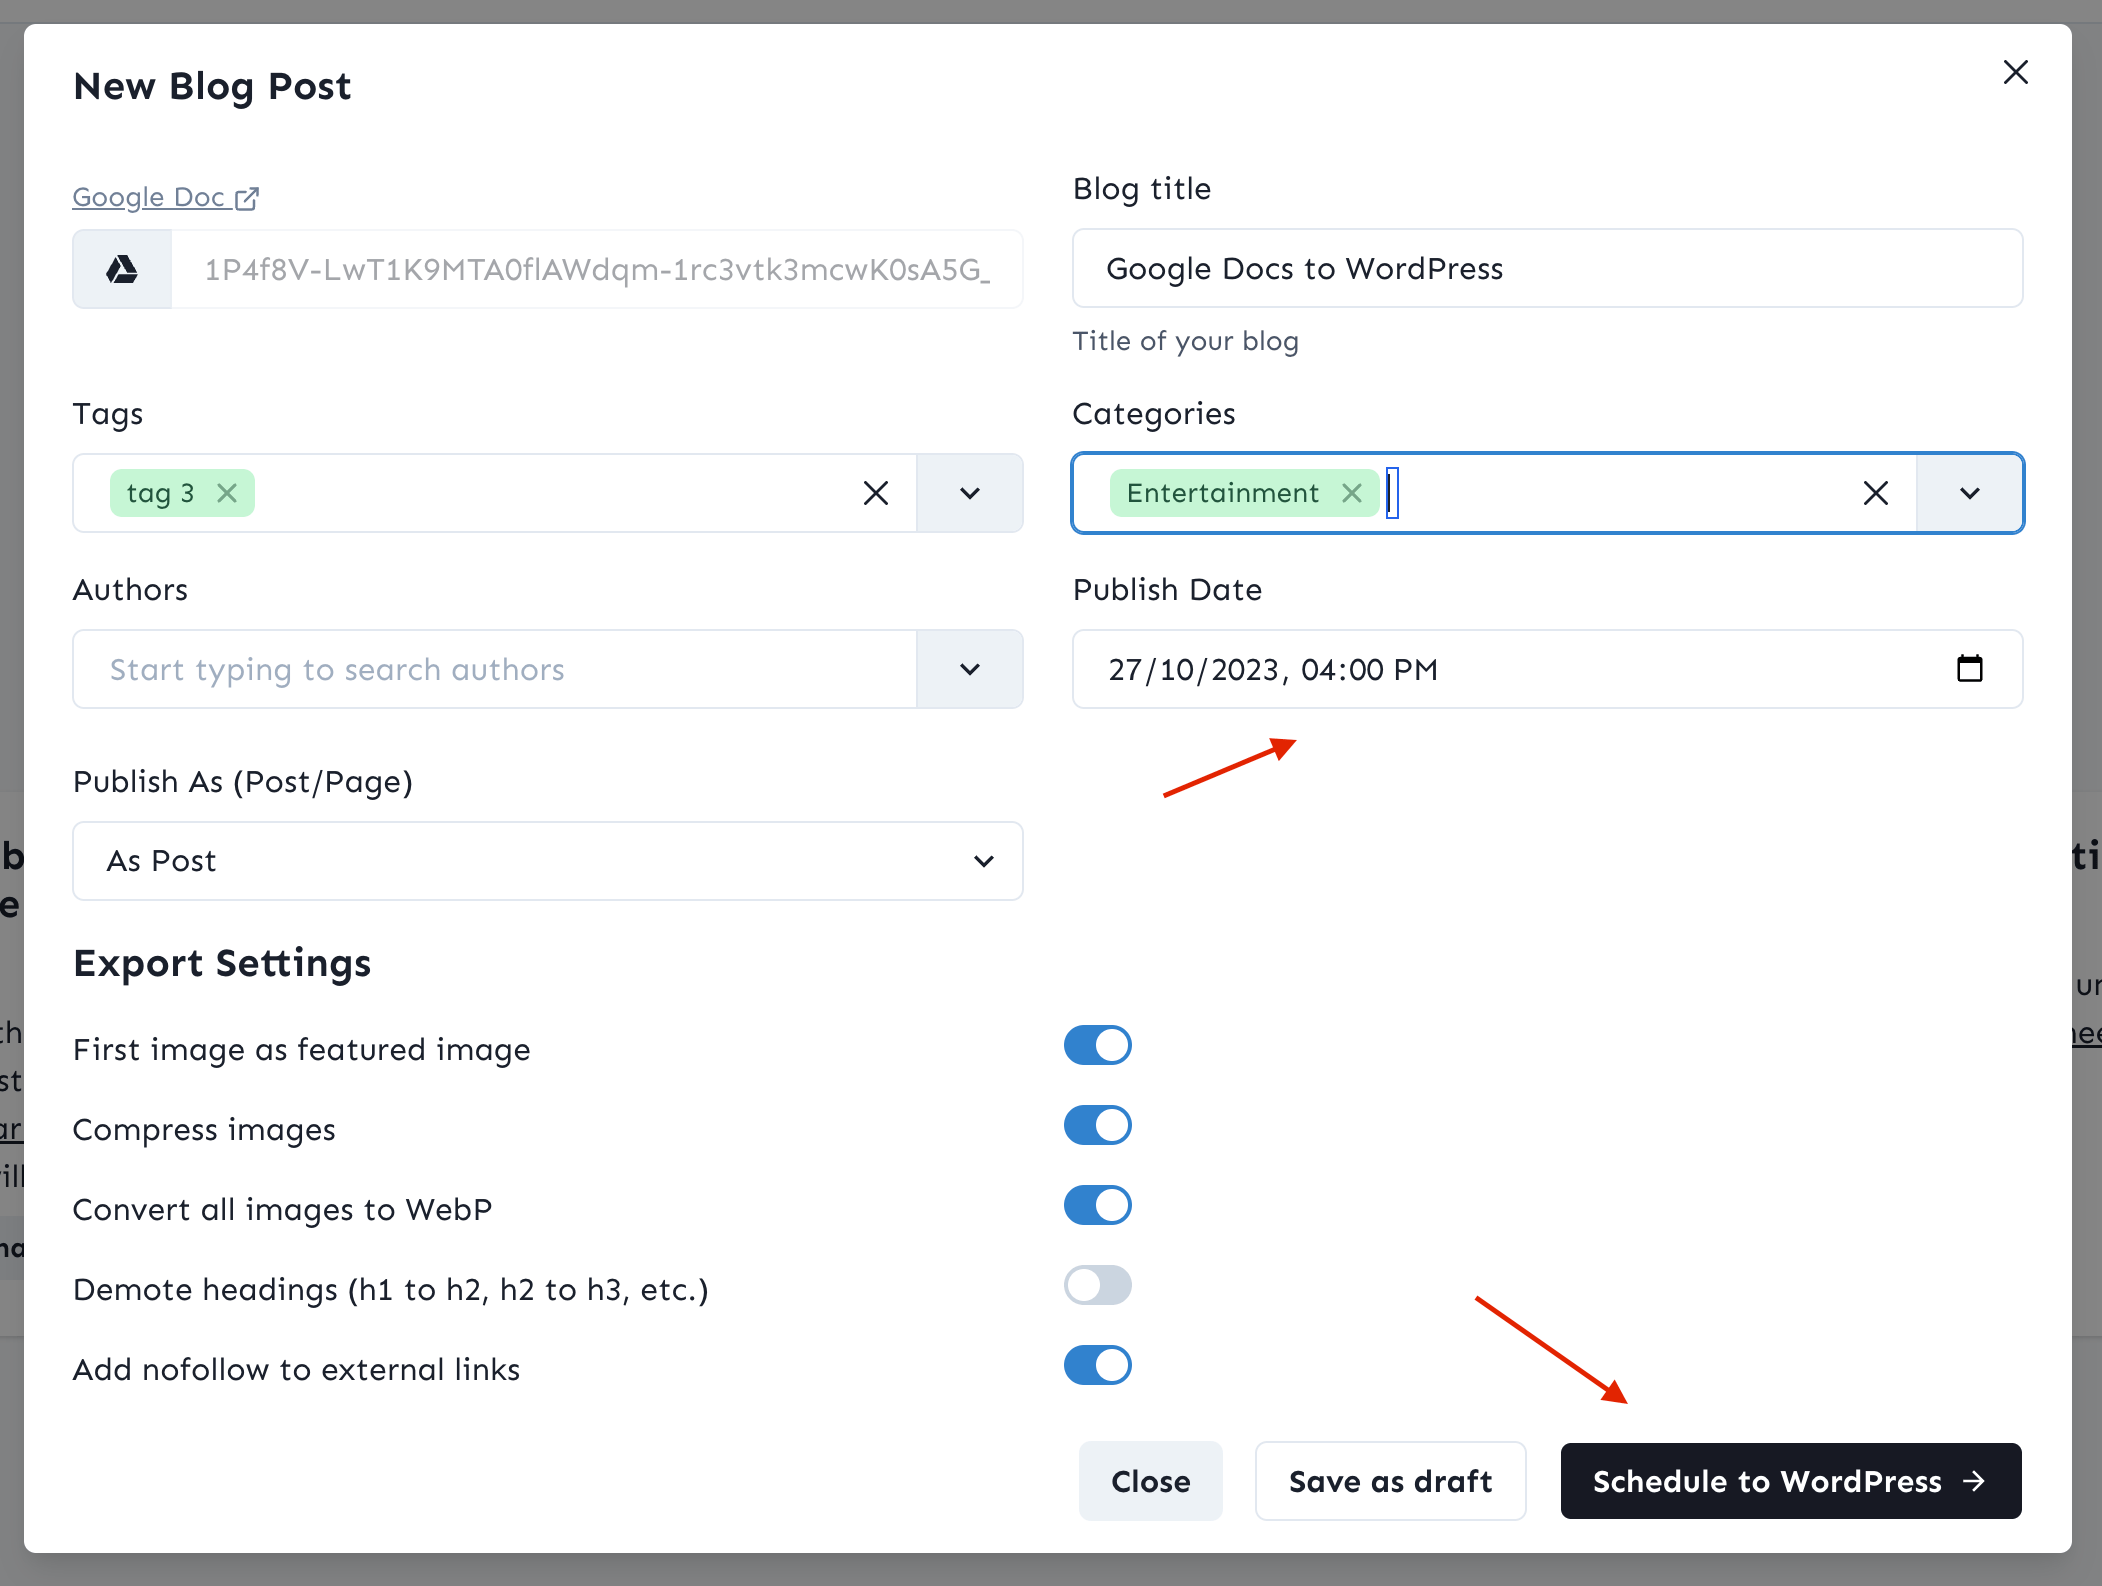Click the Publish Date input field
Screen dimensions: 2102x1586
(x=1546, y=668)
